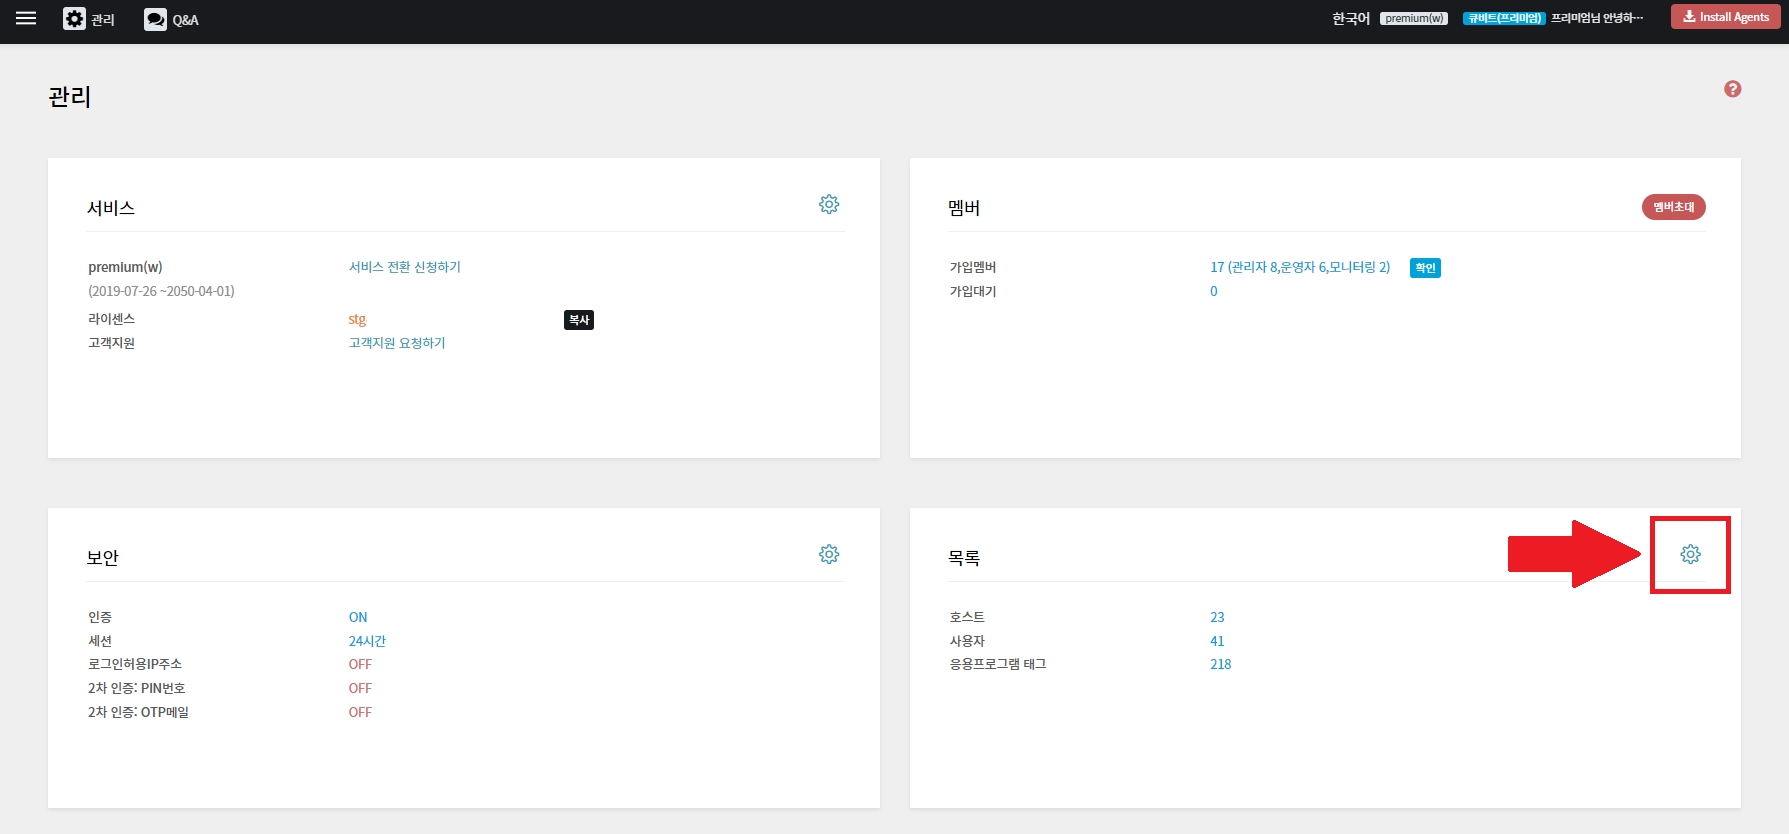
Task: Click the 서비스 전환 신청하기 link
Action: click(404, 267)
